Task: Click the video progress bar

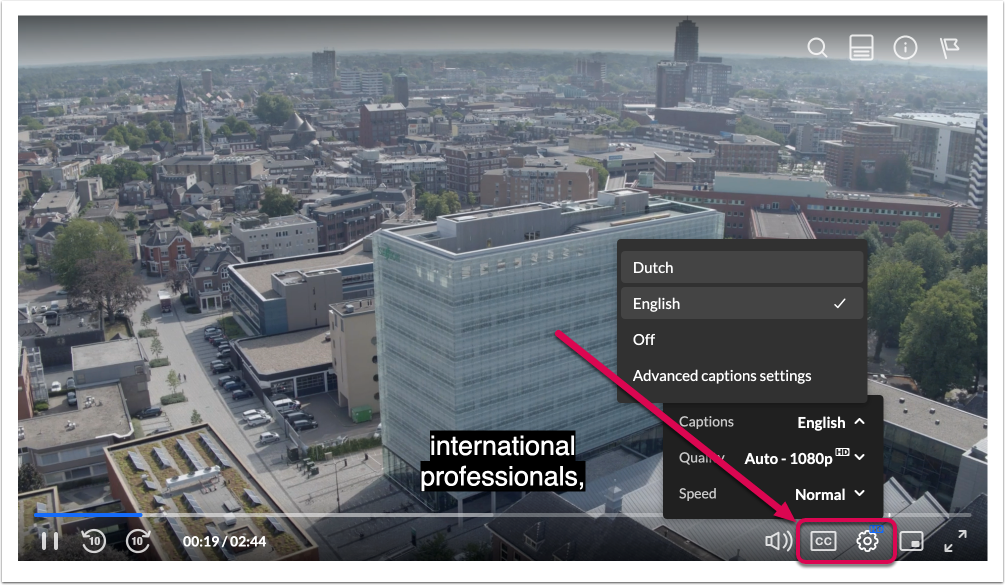Action: point(502,515)
